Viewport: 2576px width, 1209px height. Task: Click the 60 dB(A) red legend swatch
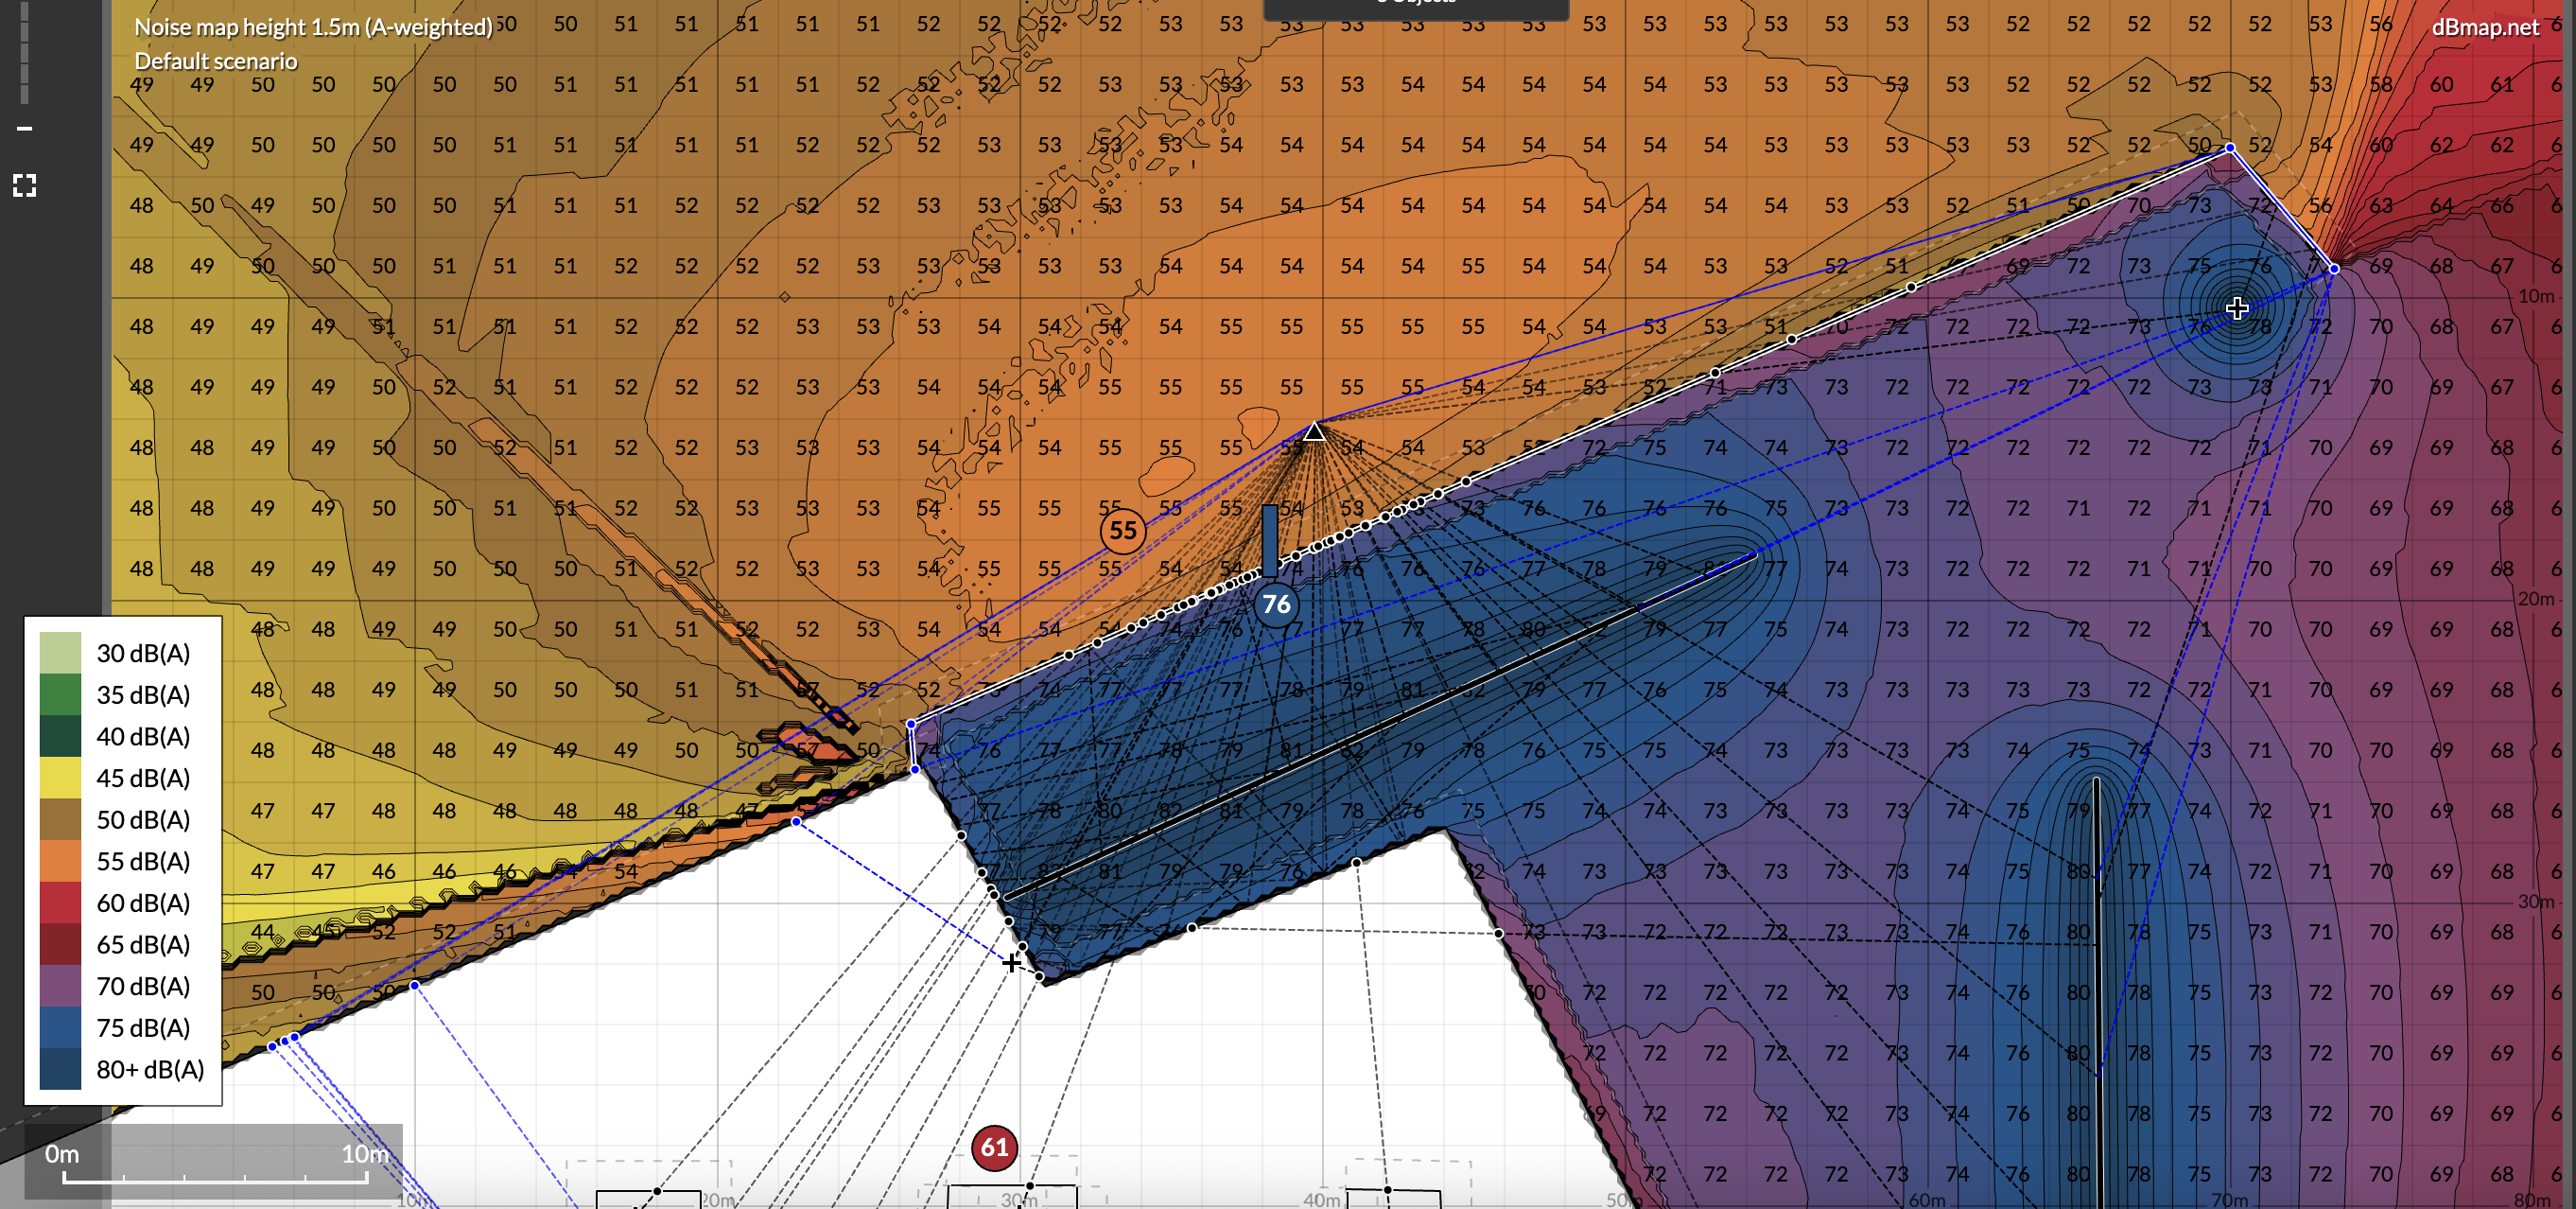click(60, 903)
